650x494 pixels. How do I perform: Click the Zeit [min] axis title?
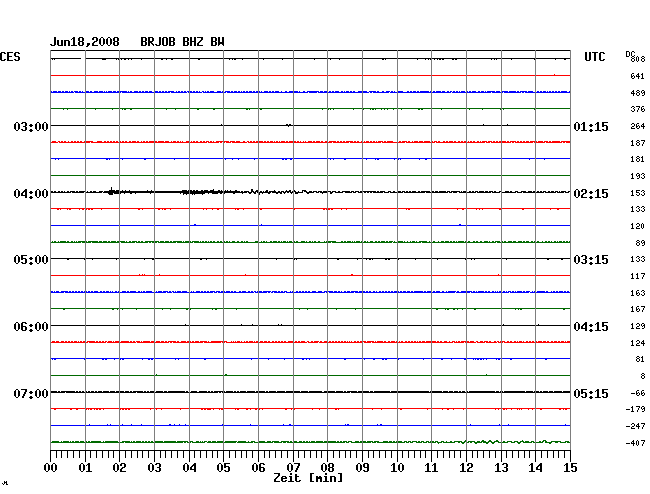click(308, 478)
